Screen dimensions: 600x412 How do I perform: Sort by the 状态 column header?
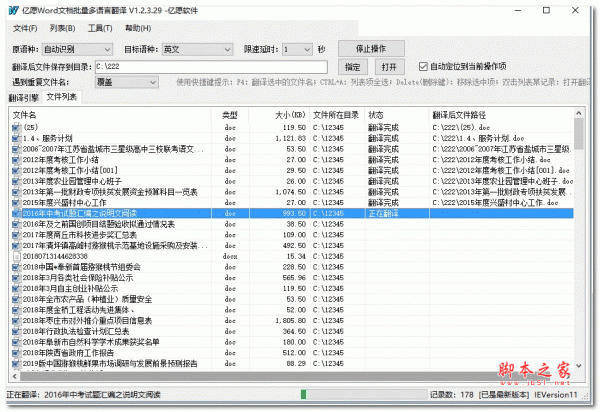tap(396, 115)
